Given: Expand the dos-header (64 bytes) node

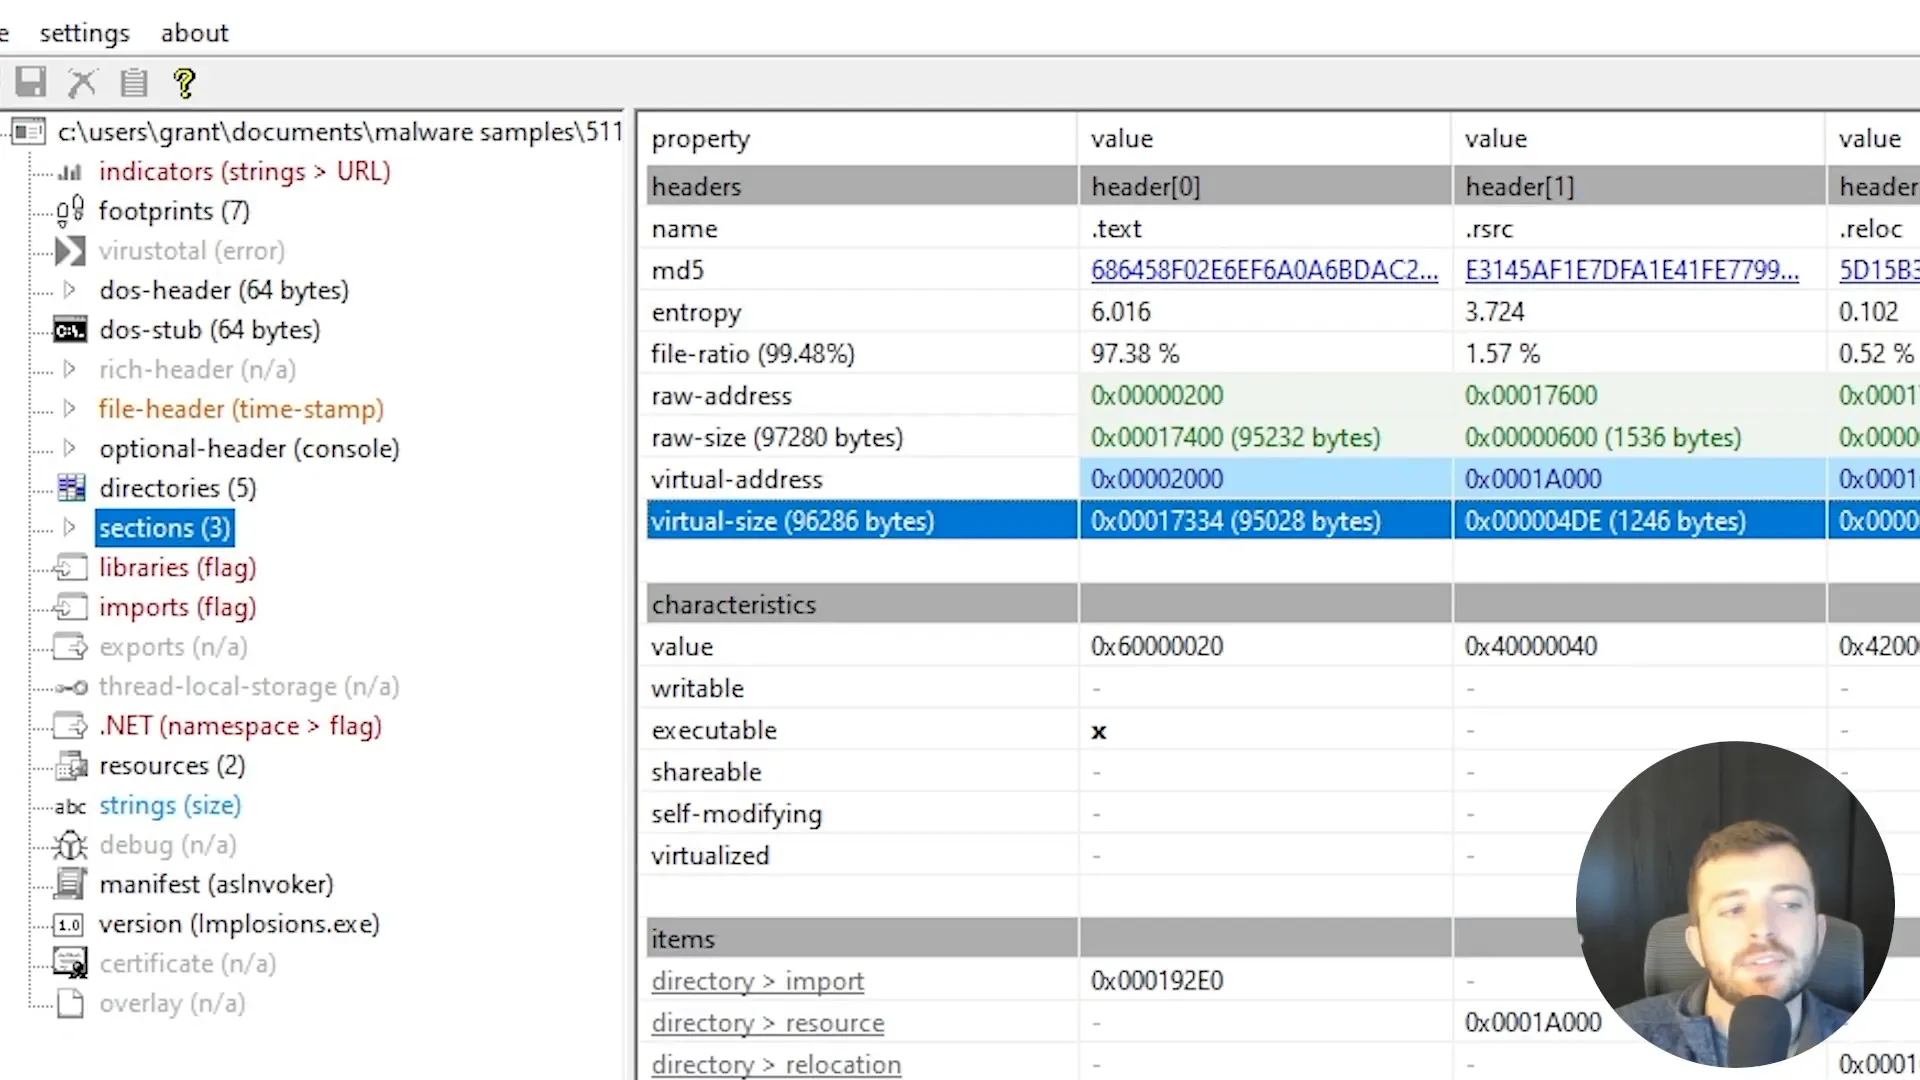Looking at the screenshot, I should tap(69, 290).
